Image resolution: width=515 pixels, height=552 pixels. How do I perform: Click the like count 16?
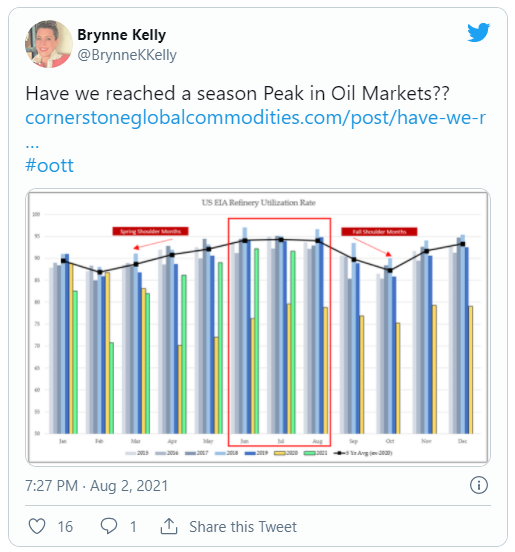pyautogui.click(x=65, y=527)
